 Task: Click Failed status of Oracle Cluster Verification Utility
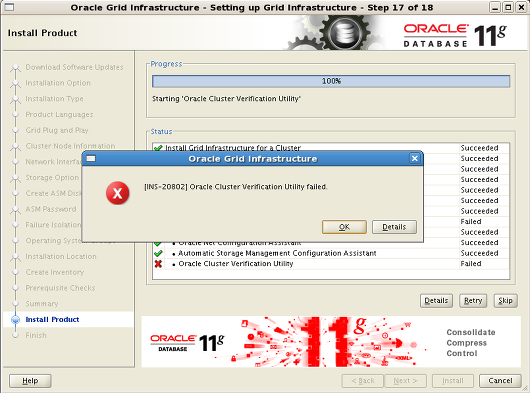coord(471,264)
